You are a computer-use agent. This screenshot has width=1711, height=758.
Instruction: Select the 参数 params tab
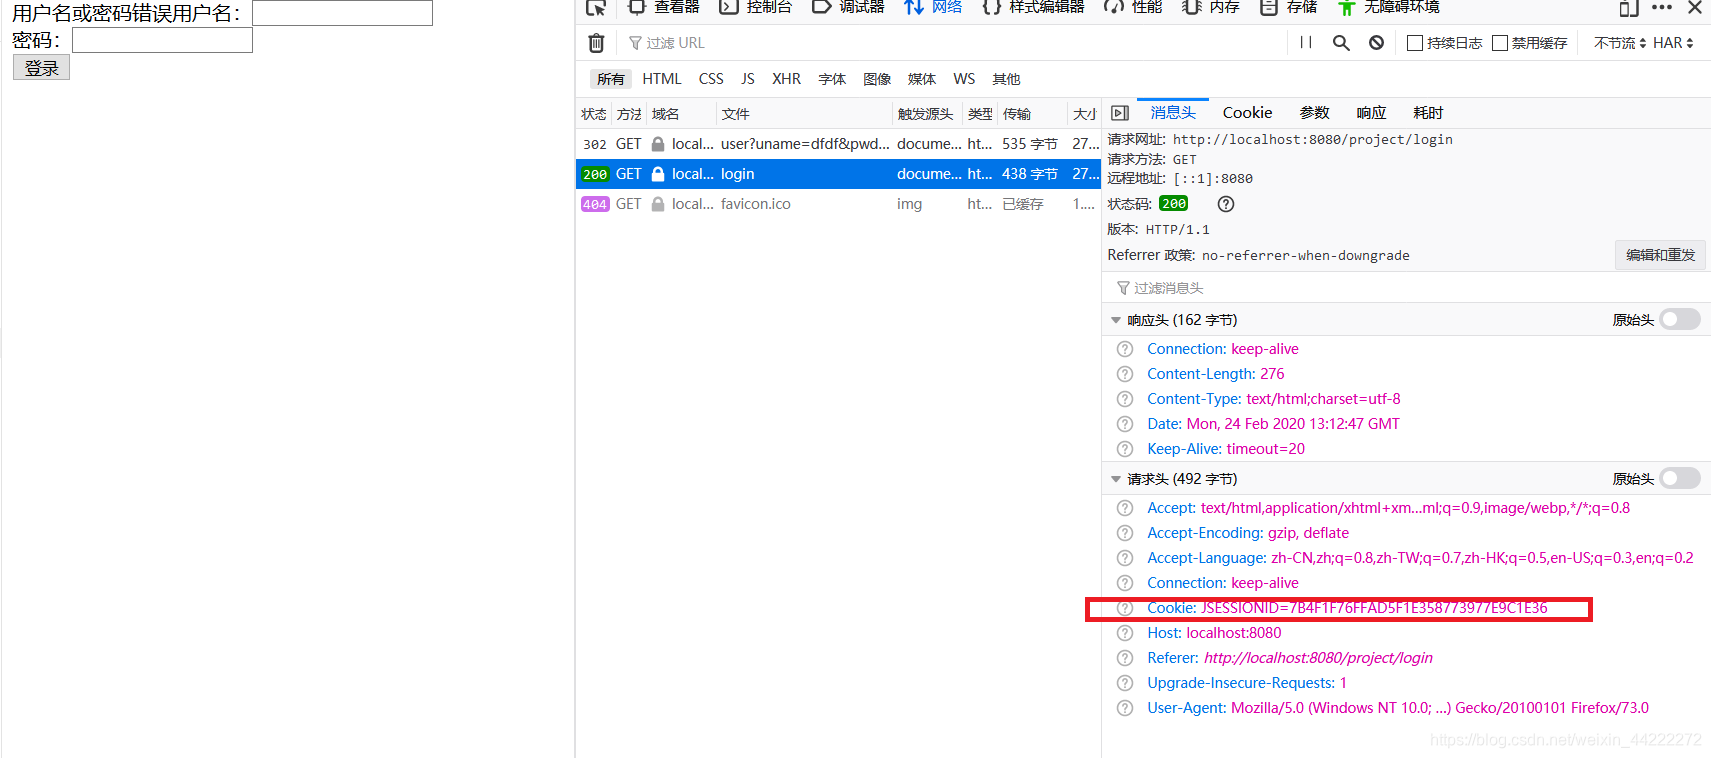tap(1314, 113)
